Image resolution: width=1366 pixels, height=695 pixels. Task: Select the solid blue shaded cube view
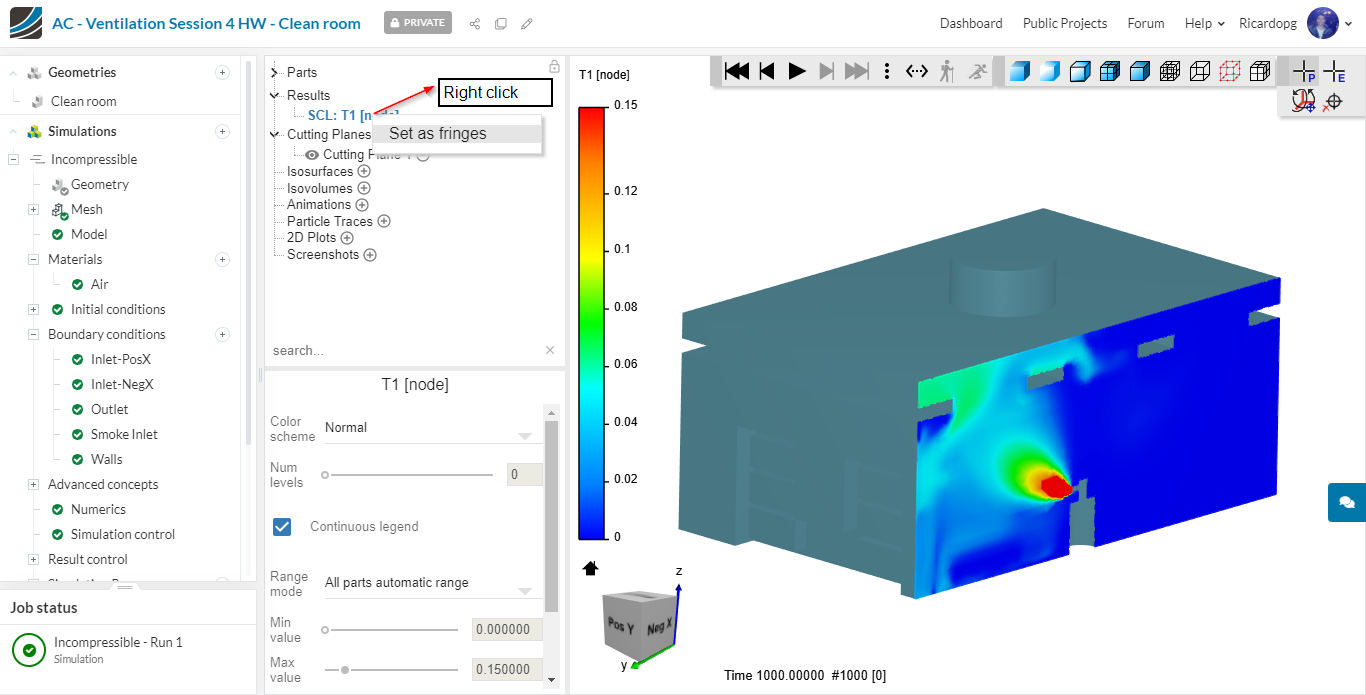click(x=1019, y=71)
